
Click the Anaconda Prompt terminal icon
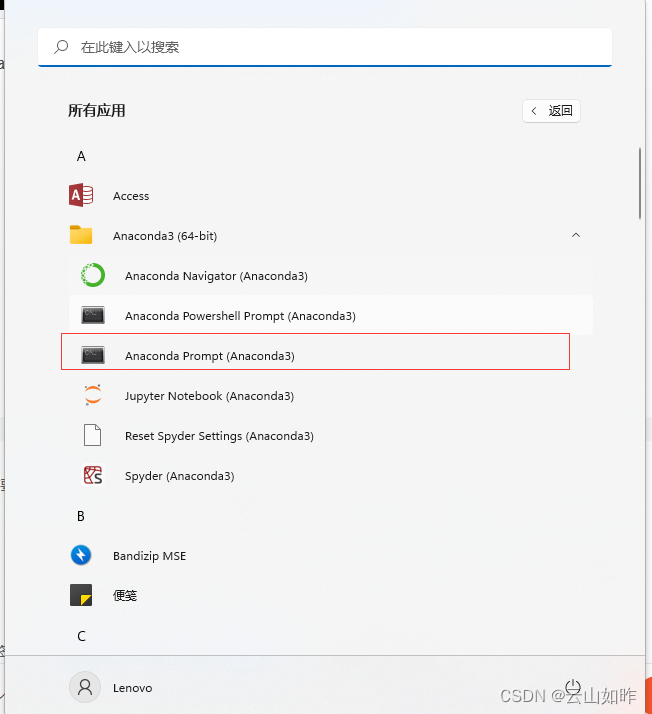point(93,355)
